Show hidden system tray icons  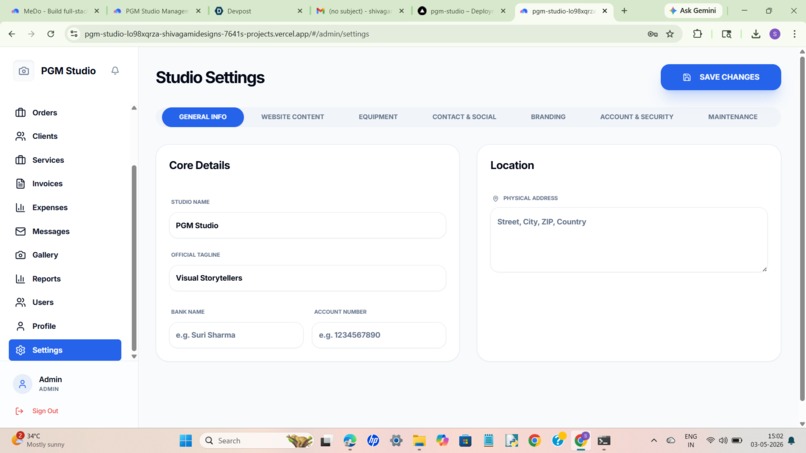click(x=654, y=441)
